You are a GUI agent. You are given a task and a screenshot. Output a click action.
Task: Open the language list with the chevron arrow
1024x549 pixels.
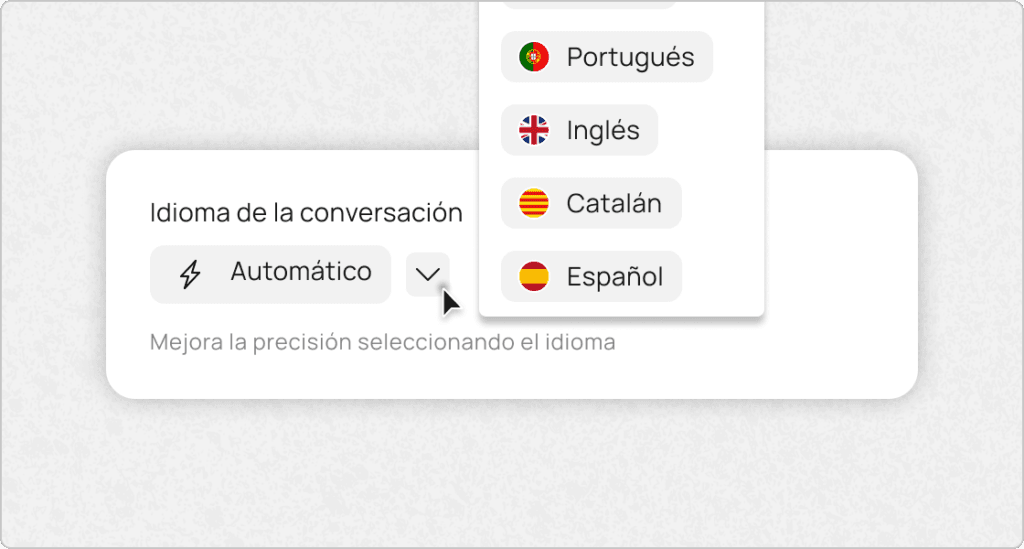(x=428, y=274)
